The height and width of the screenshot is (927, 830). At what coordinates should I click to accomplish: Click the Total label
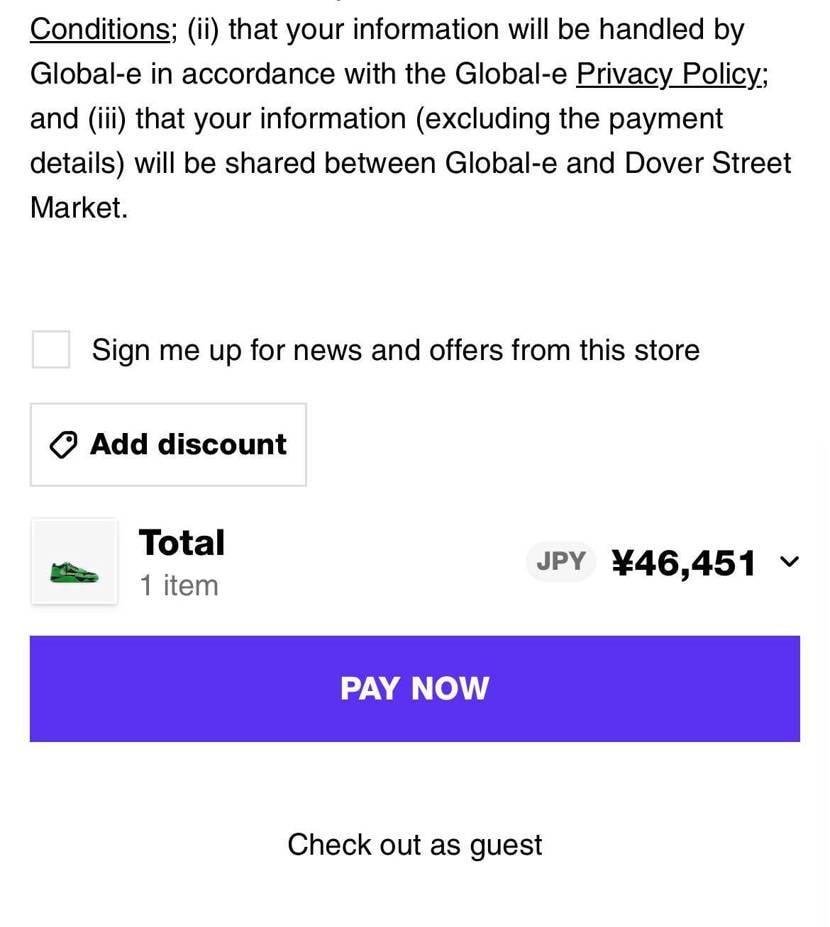[181, 542]
